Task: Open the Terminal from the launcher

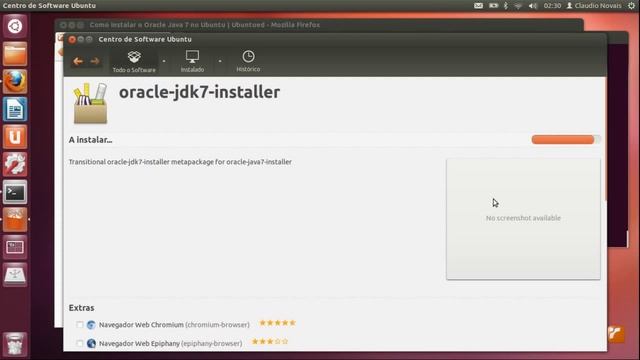Action: coord(15,192)
